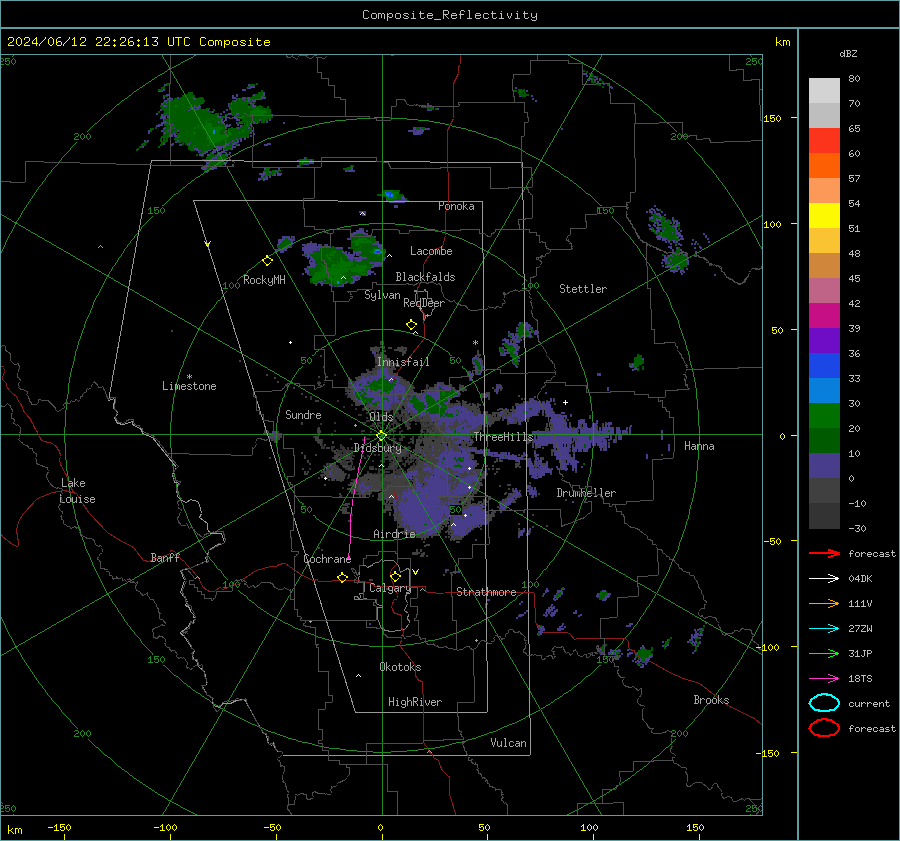Click the Hanna town label
Viewport: 900px width, 841px height.
699,446
